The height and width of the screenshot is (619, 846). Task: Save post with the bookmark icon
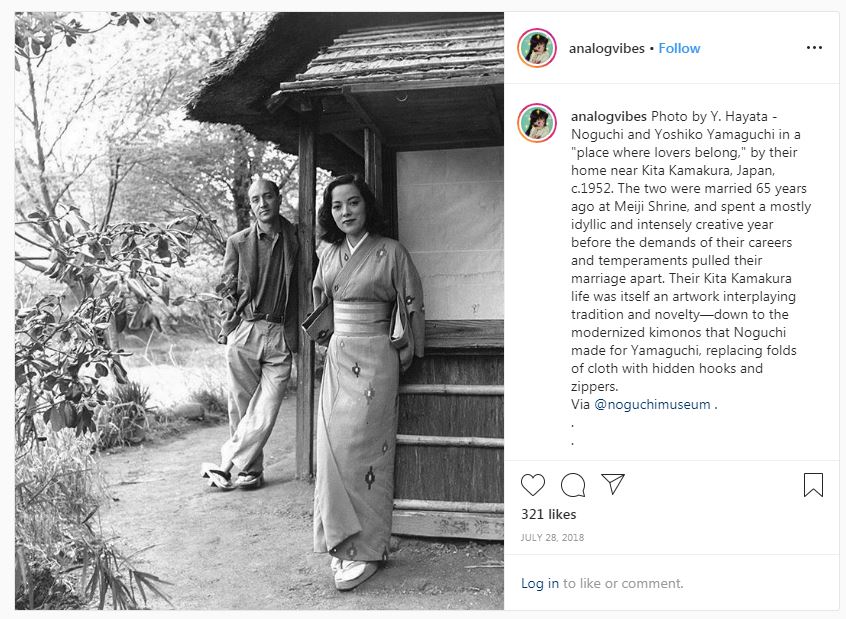click(x=813, y=485)
